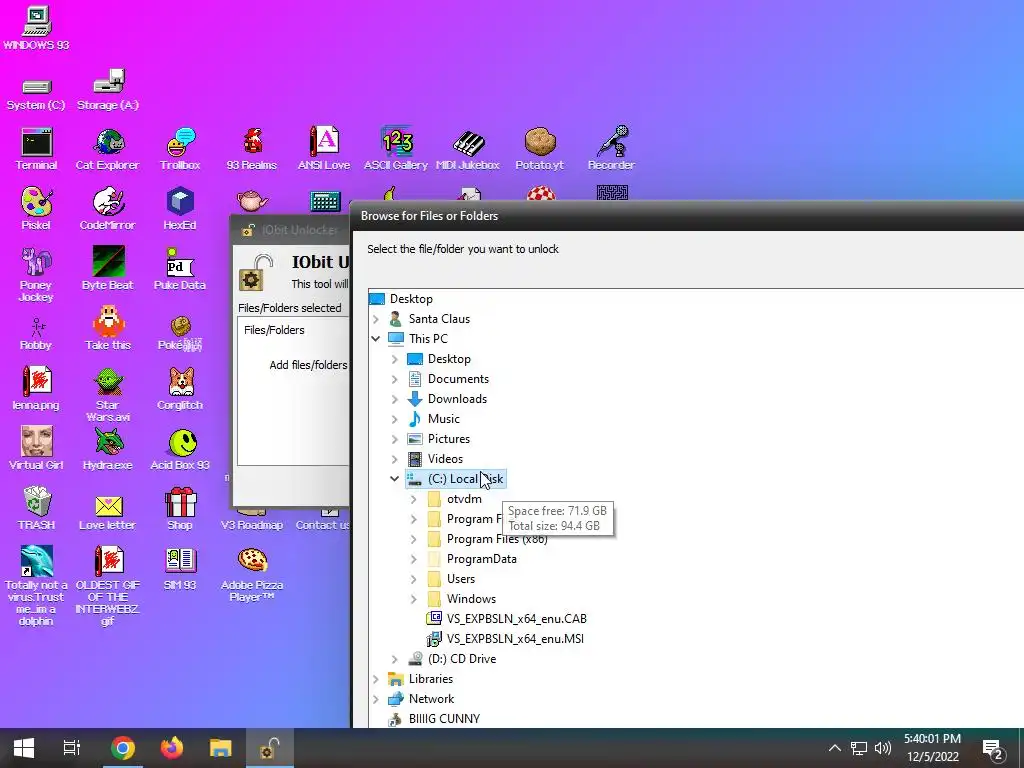Viewport: 1024px width, 768px height.
Task: Open the WINDOWS 93 desktop icon
Action: pyautogui.click(x=36, y=28)
